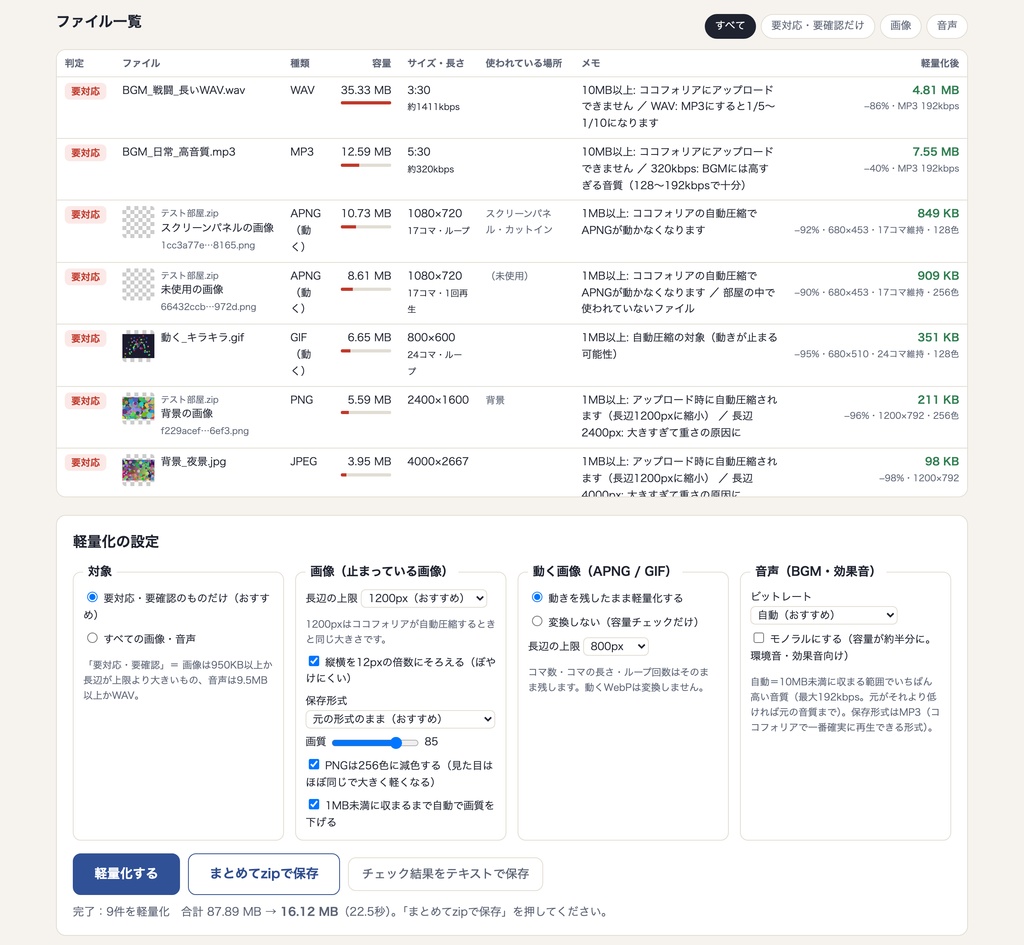Image resolution: width=1024 pixels, height=945 pixels.
Task: Click スクリーンパネルの画像 file label
Action: point(217,228)
